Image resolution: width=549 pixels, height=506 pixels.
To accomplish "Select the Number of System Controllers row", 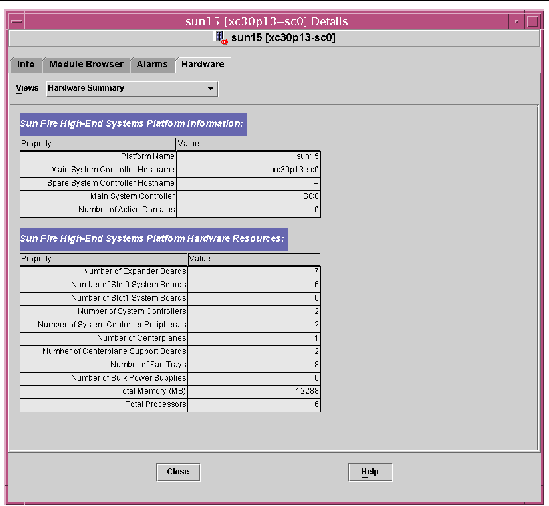I will tap(170, 311).
